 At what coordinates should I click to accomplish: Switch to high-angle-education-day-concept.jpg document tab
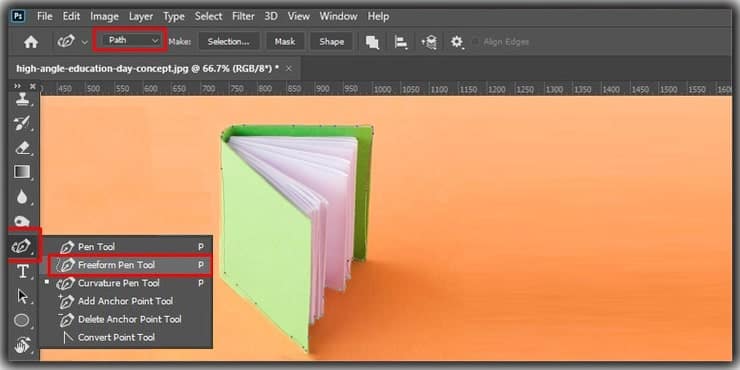tap(147, 69)
